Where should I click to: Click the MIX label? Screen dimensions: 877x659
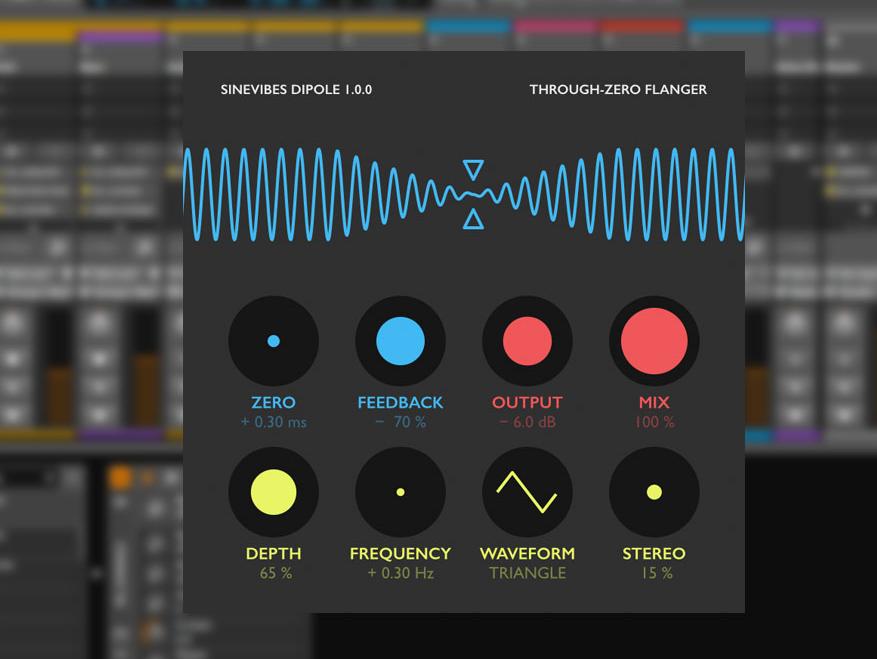(654, 402)
